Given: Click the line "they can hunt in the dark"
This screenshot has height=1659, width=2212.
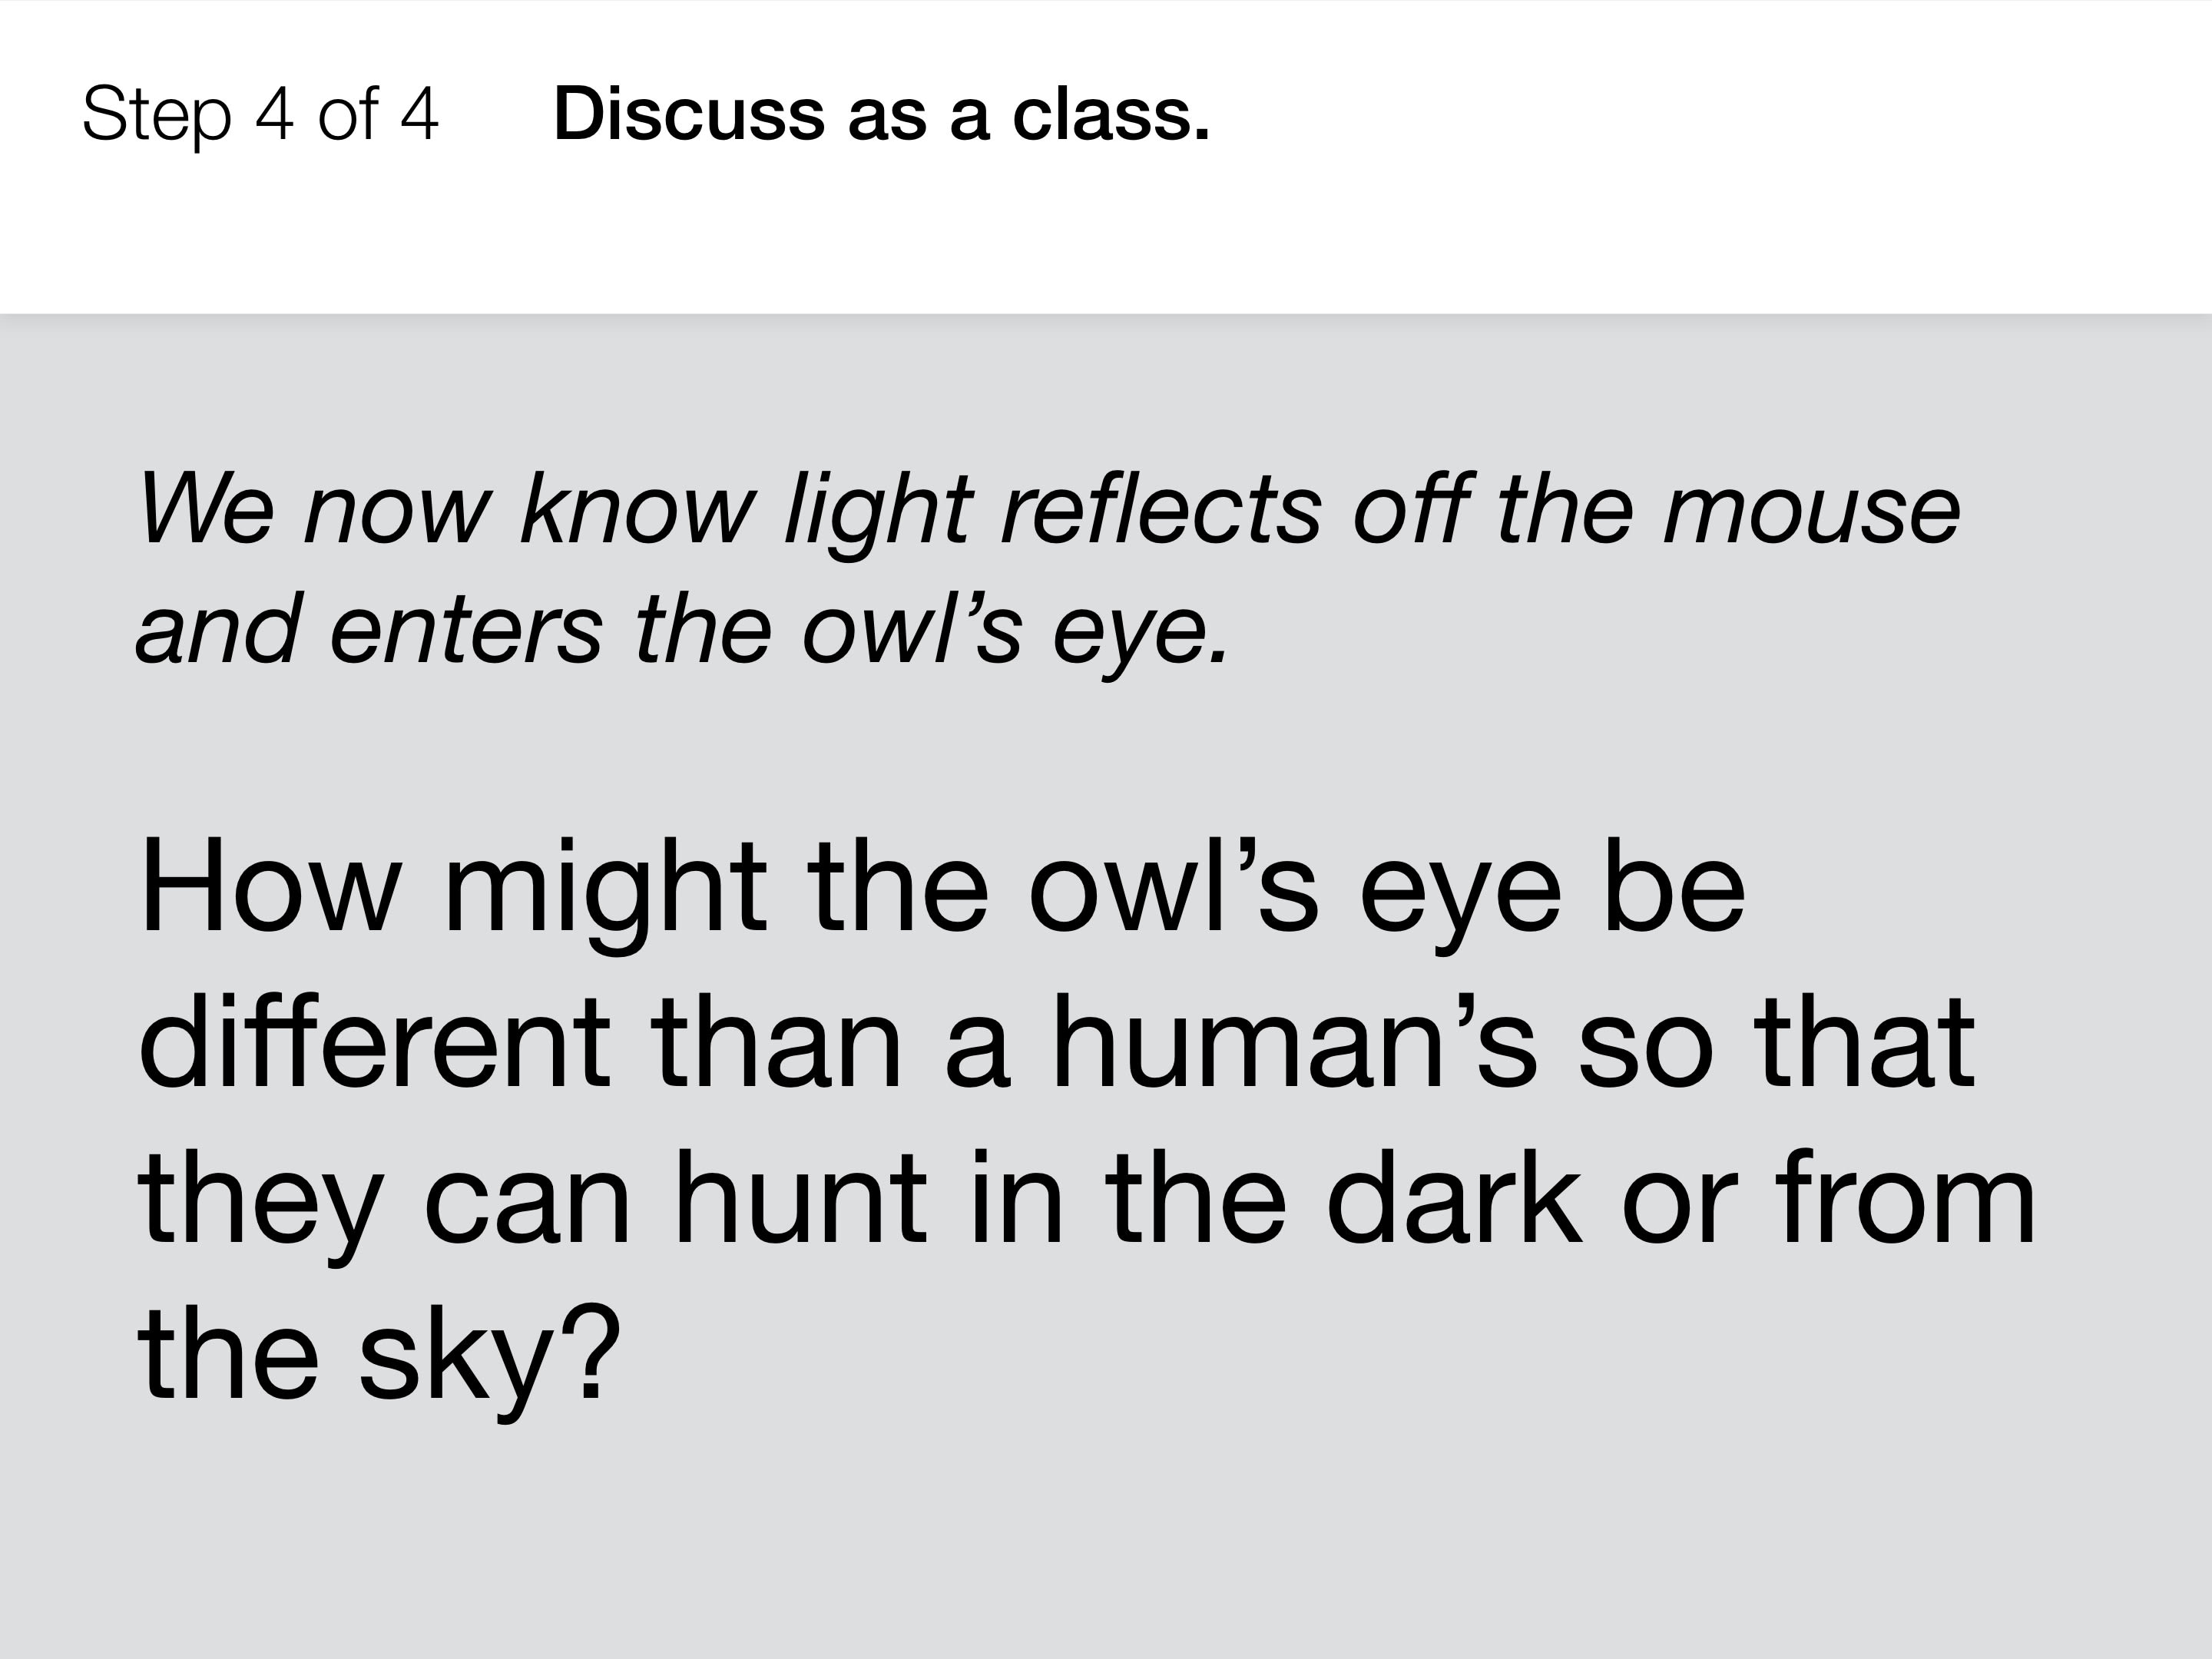Looking at the screenshot, I should 860,1199.
